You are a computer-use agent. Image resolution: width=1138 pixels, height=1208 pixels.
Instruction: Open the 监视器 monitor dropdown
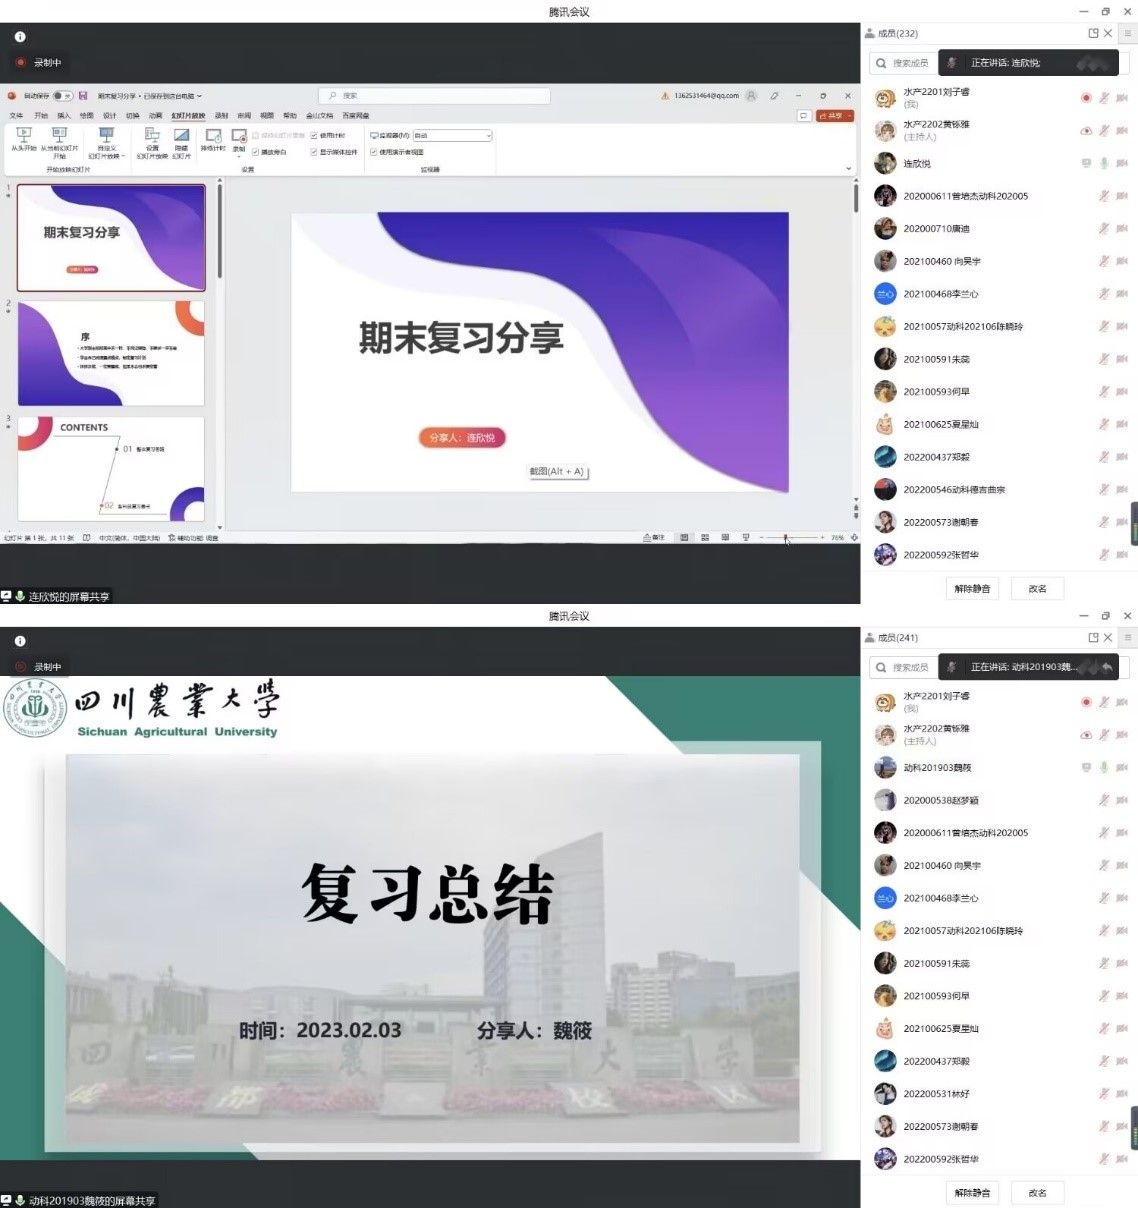pos(453,135)
